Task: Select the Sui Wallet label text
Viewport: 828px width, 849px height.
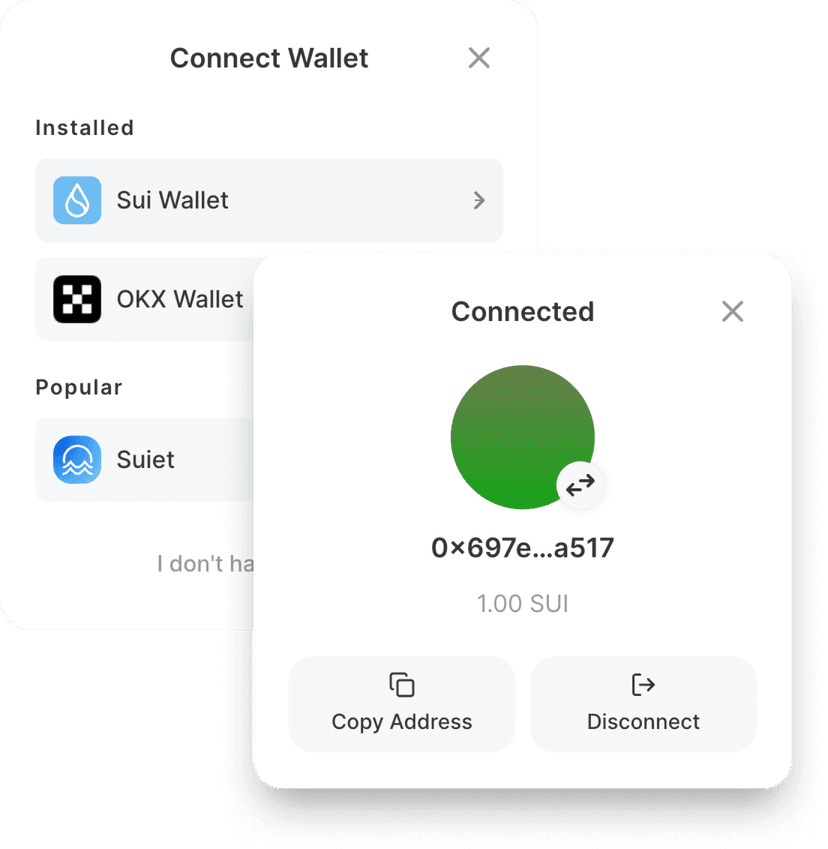Action: click(x=172, y=200)
